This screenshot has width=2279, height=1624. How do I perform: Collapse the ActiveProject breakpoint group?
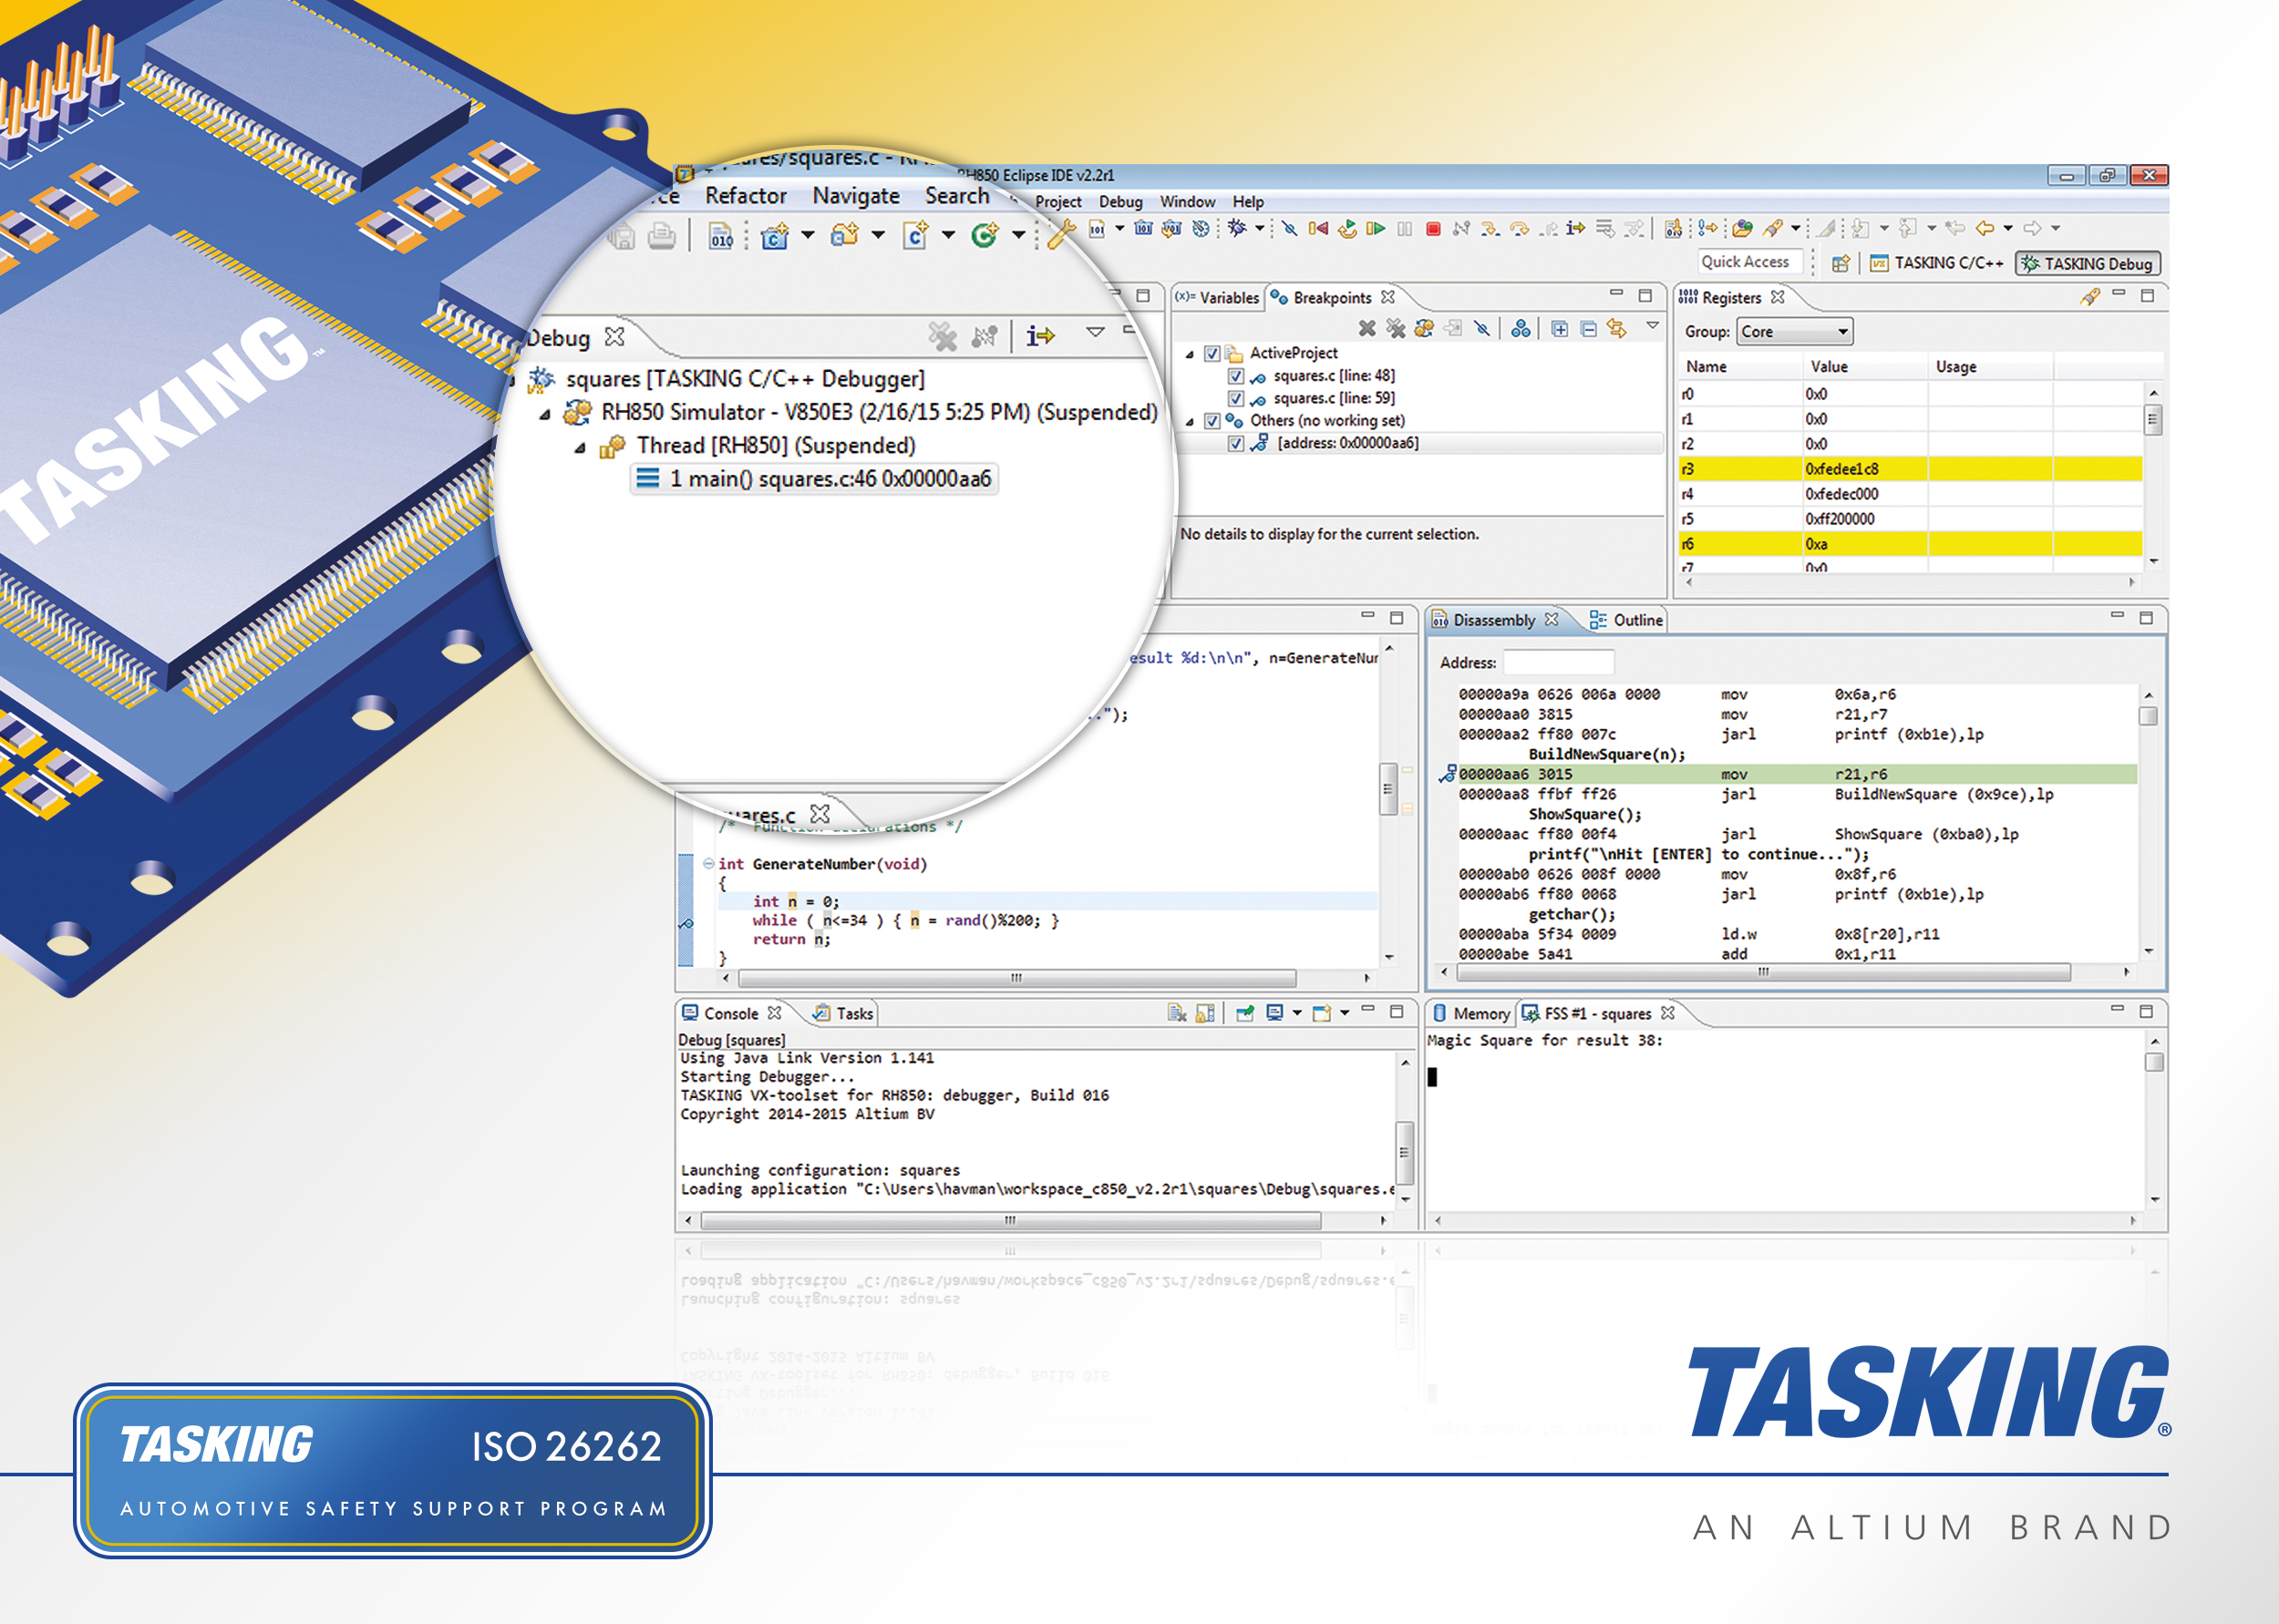[1189, 354]
